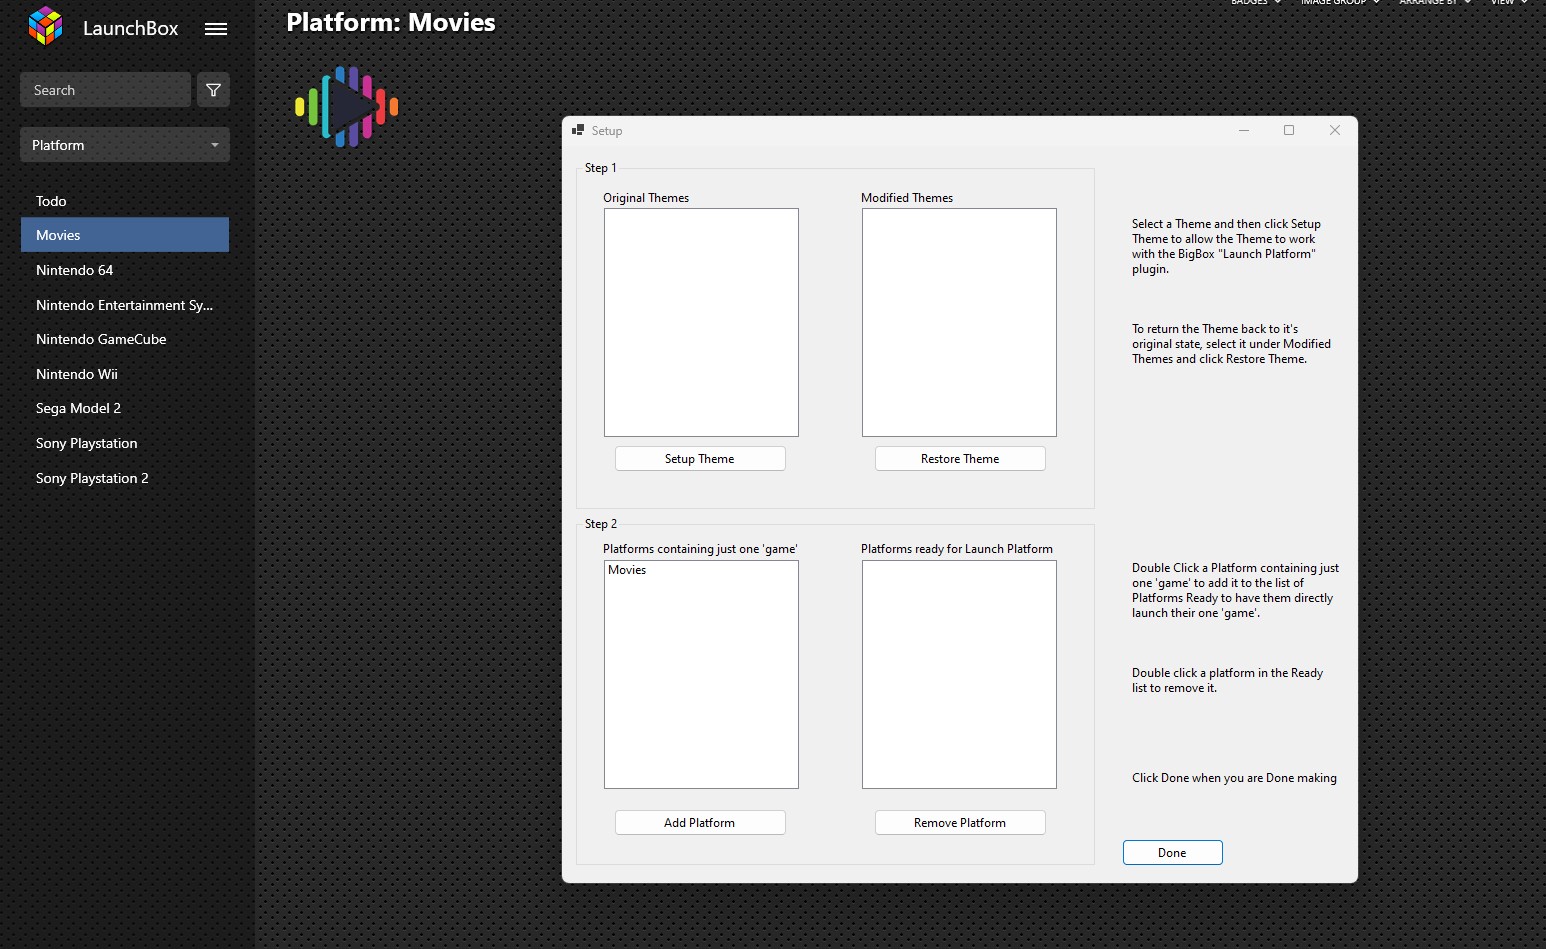Click the Remove Platform button
The height and width of the screenshot is (949, 1546).
pos(960,823)
